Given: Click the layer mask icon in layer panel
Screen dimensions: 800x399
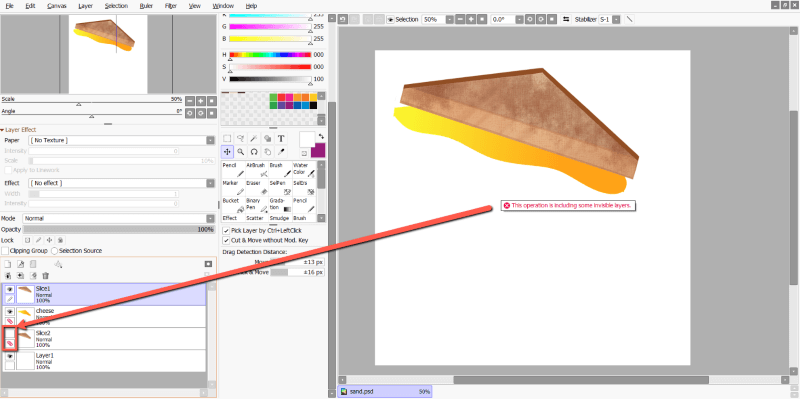Looking at the screenshot, I should [x=208, y=264].
